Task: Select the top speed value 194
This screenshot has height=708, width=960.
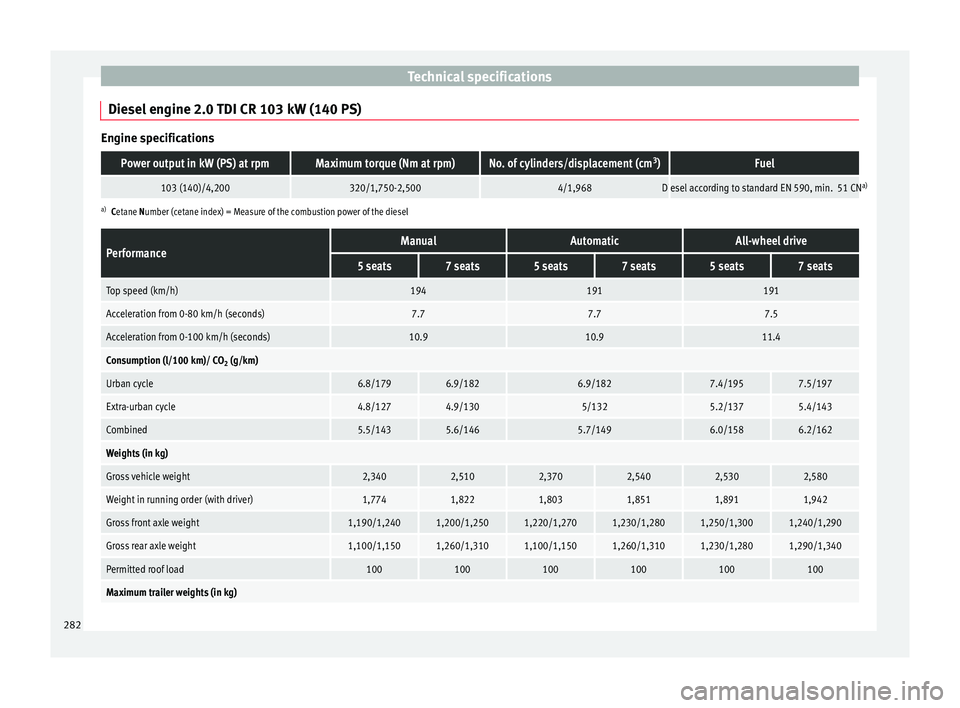Action: coord(418,291)
